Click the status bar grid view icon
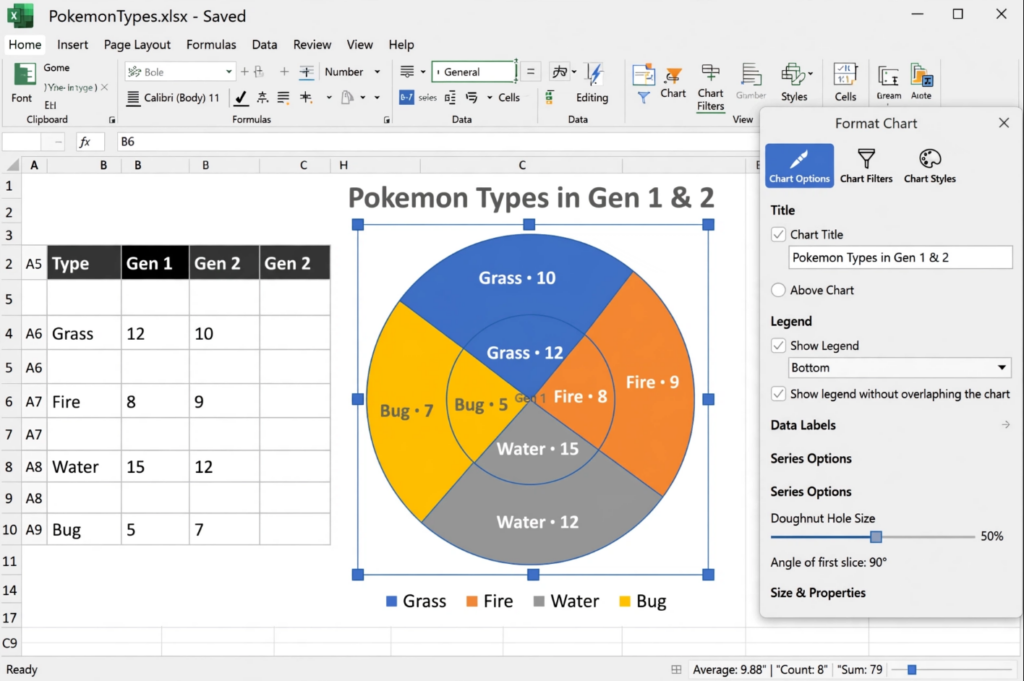This screenshot has width=1024, height=681. [676, 669]
